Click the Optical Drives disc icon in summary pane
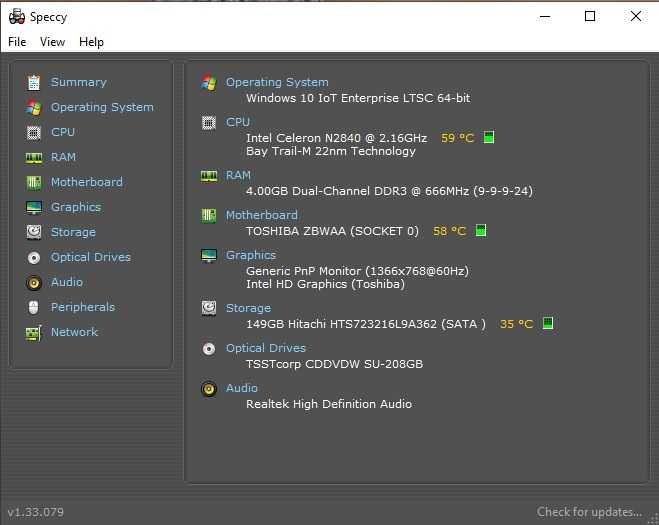 pos(208,349)
